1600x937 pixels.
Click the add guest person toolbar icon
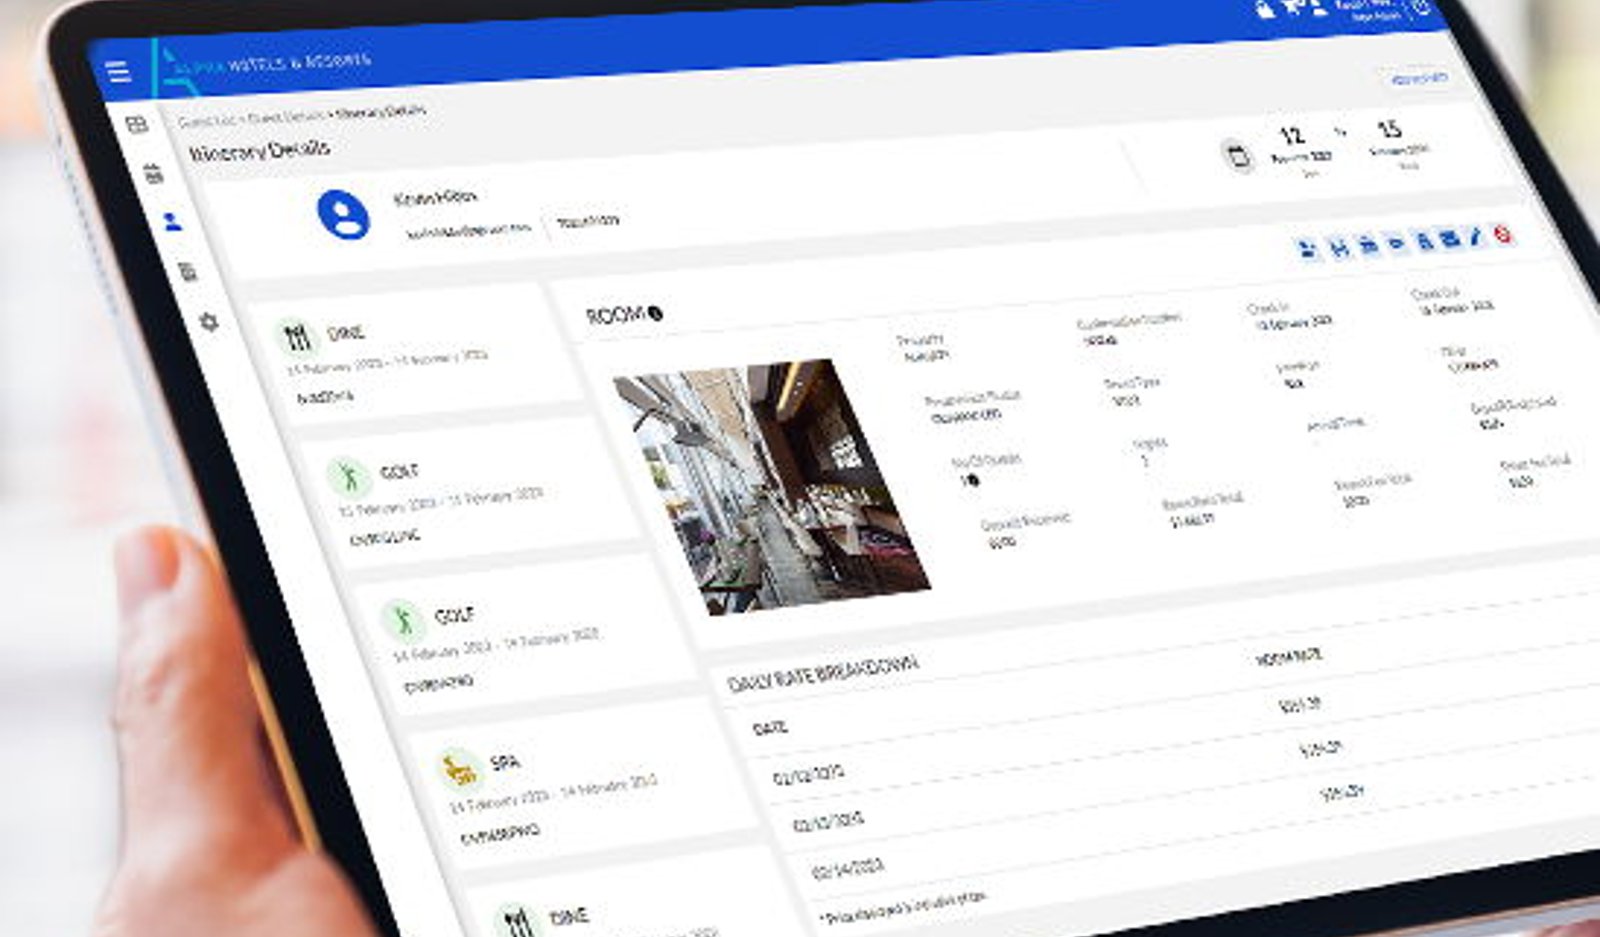(1306, 250)
